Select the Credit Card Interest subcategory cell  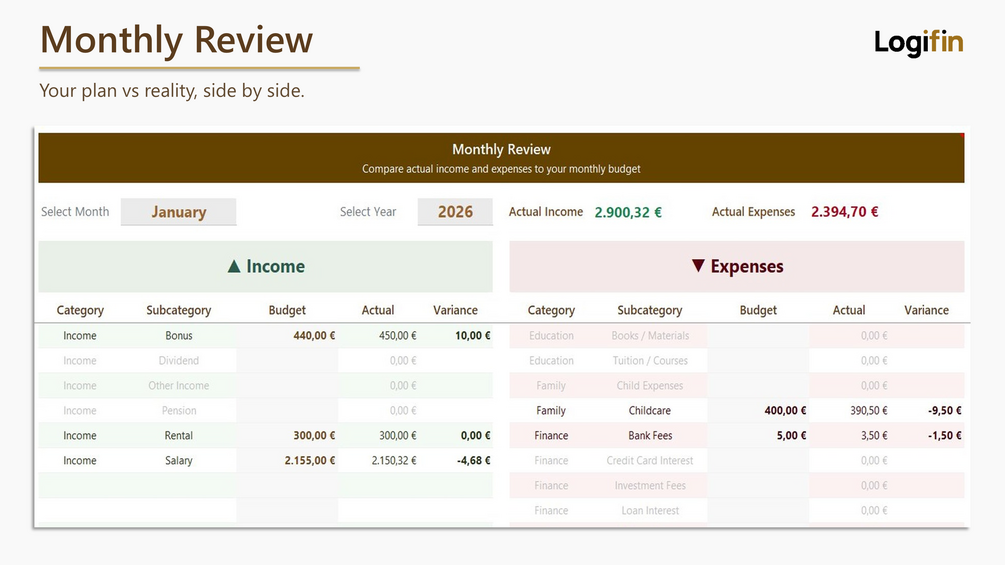pos(650,461)
